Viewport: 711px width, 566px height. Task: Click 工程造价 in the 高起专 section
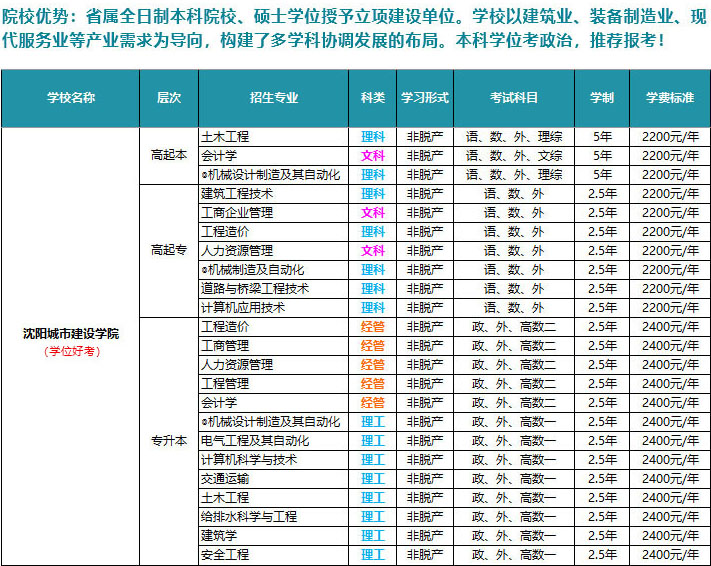click(x=225, y=232)
